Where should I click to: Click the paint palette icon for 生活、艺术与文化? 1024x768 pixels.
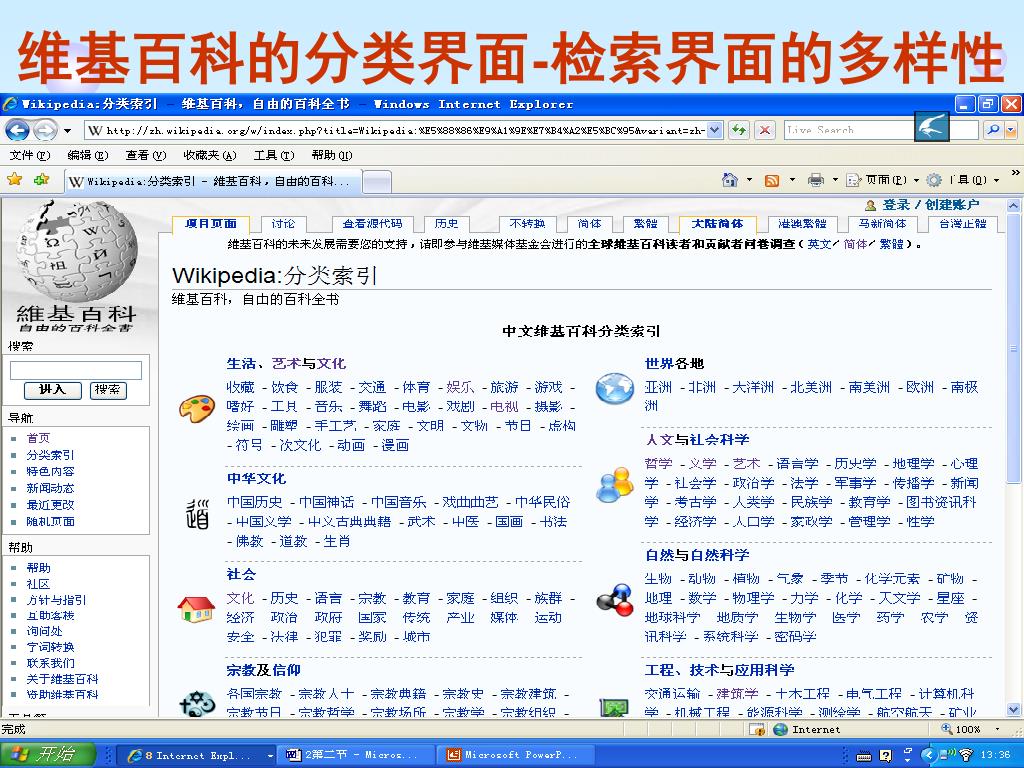pos(197,408)
